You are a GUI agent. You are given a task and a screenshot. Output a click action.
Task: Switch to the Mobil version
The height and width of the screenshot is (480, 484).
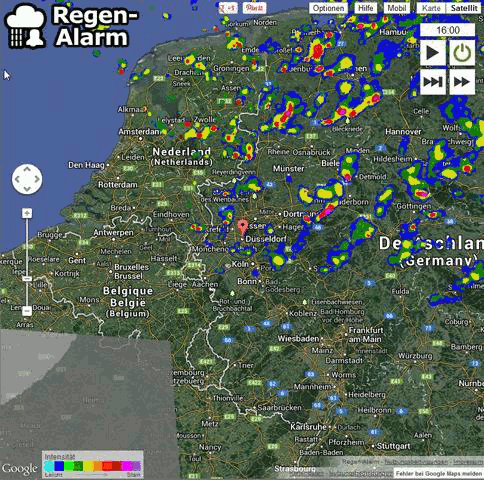(x=397, y=8)
